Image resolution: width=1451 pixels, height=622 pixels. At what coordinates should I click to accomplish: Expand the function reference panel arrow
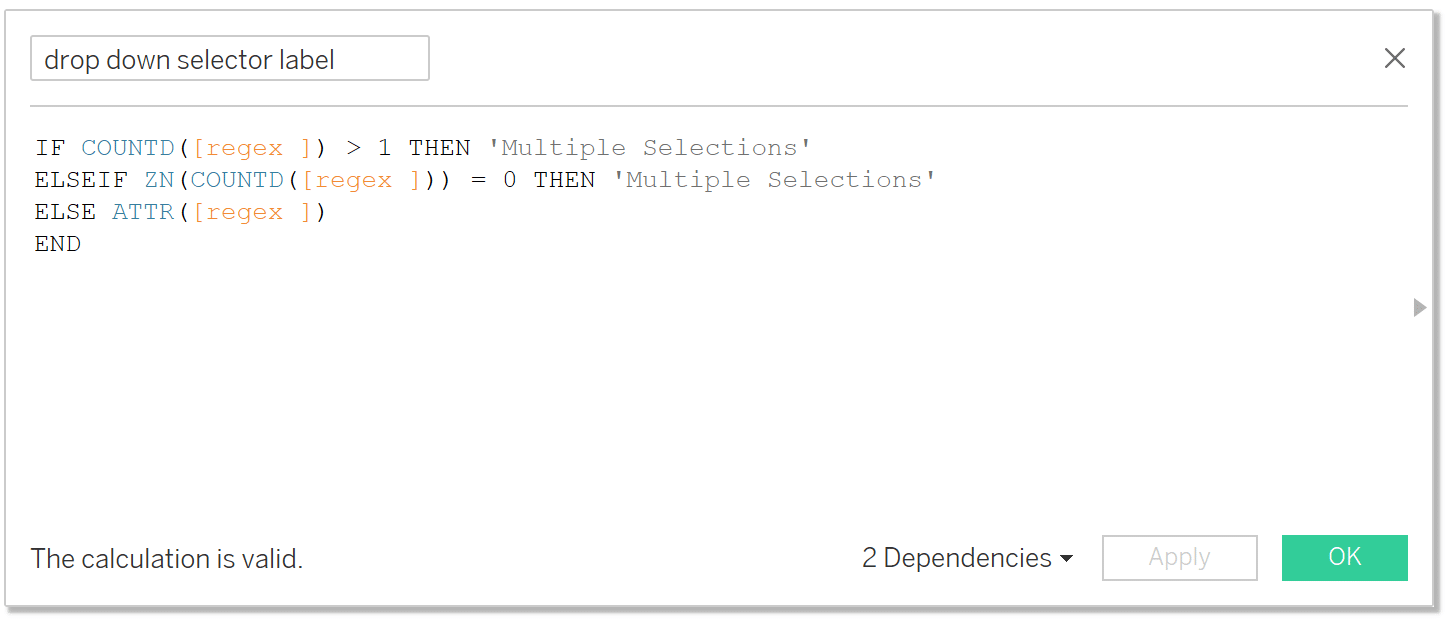click(x=1419, y=308)
